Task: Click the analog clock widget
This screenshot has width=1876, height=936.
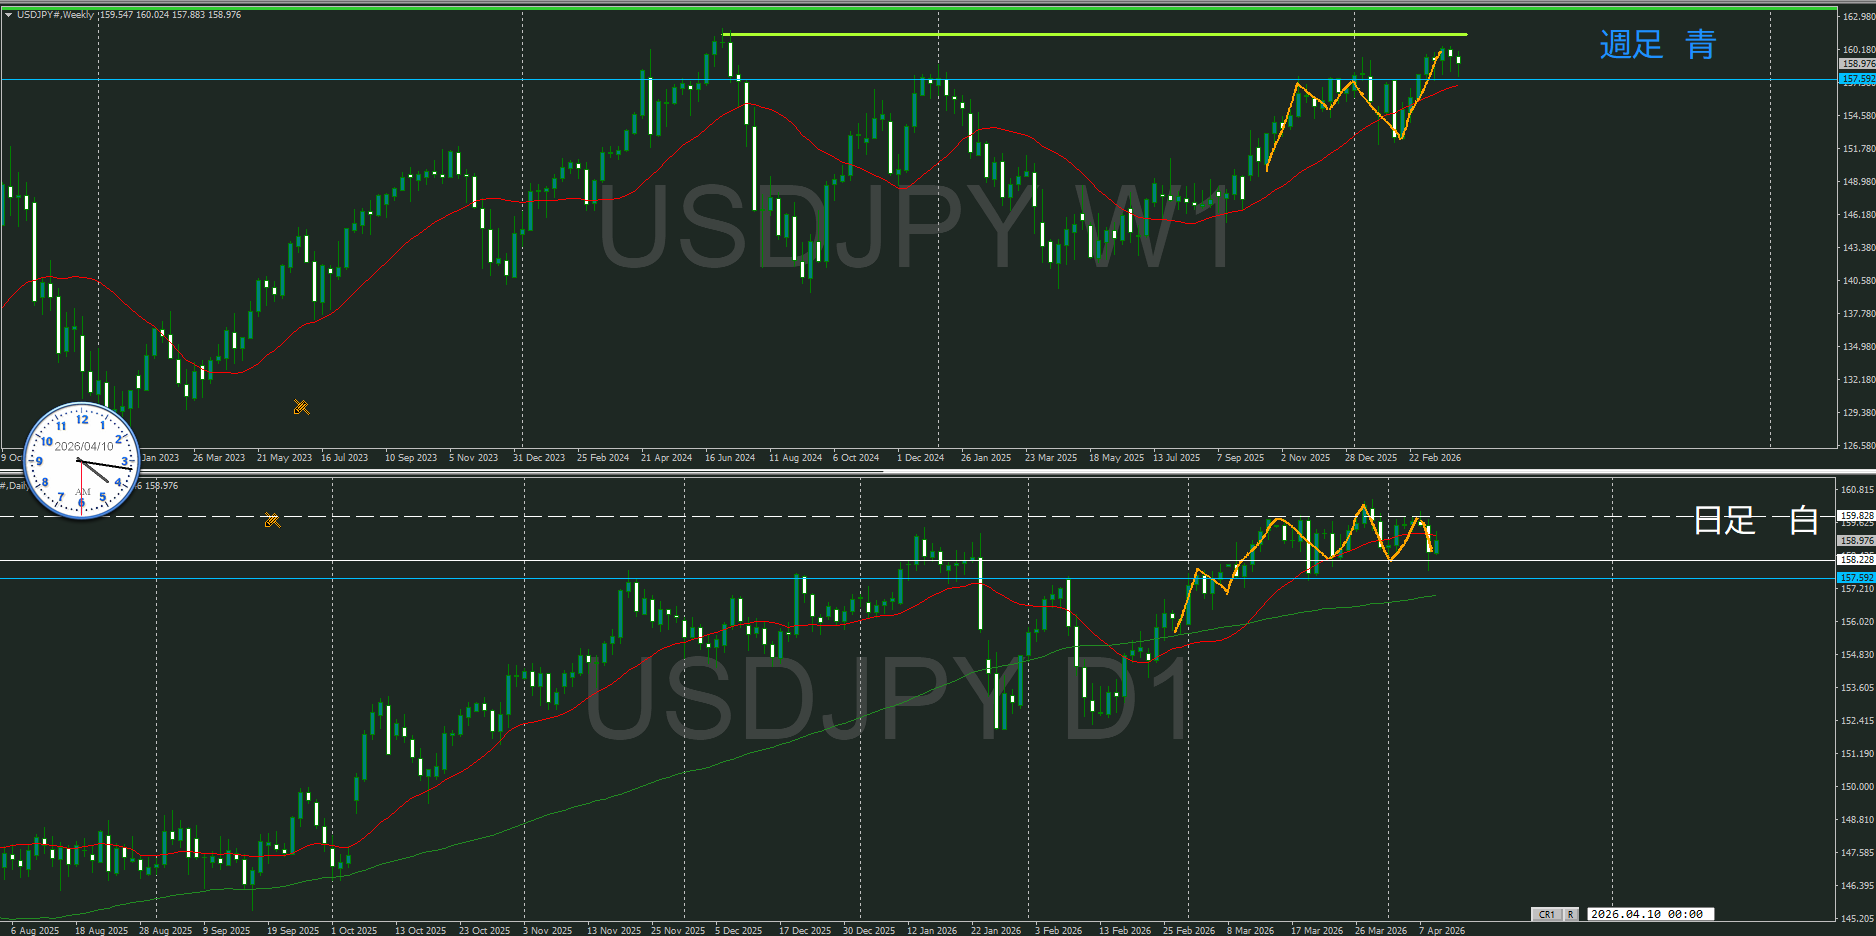Action: 81,461
